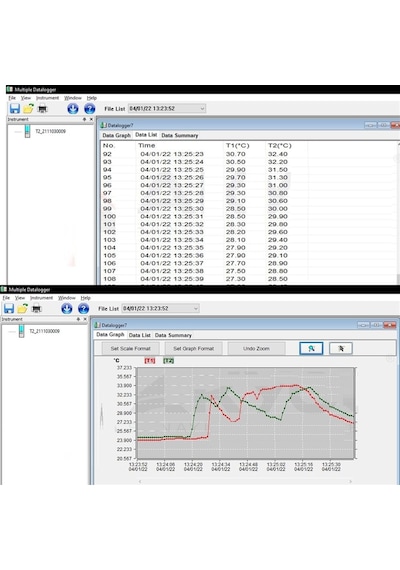Switch to Data List tab in the lower Datalogger7 window
Screen dimensions: 400x570
pyautogui.click(x=140, y=335)
